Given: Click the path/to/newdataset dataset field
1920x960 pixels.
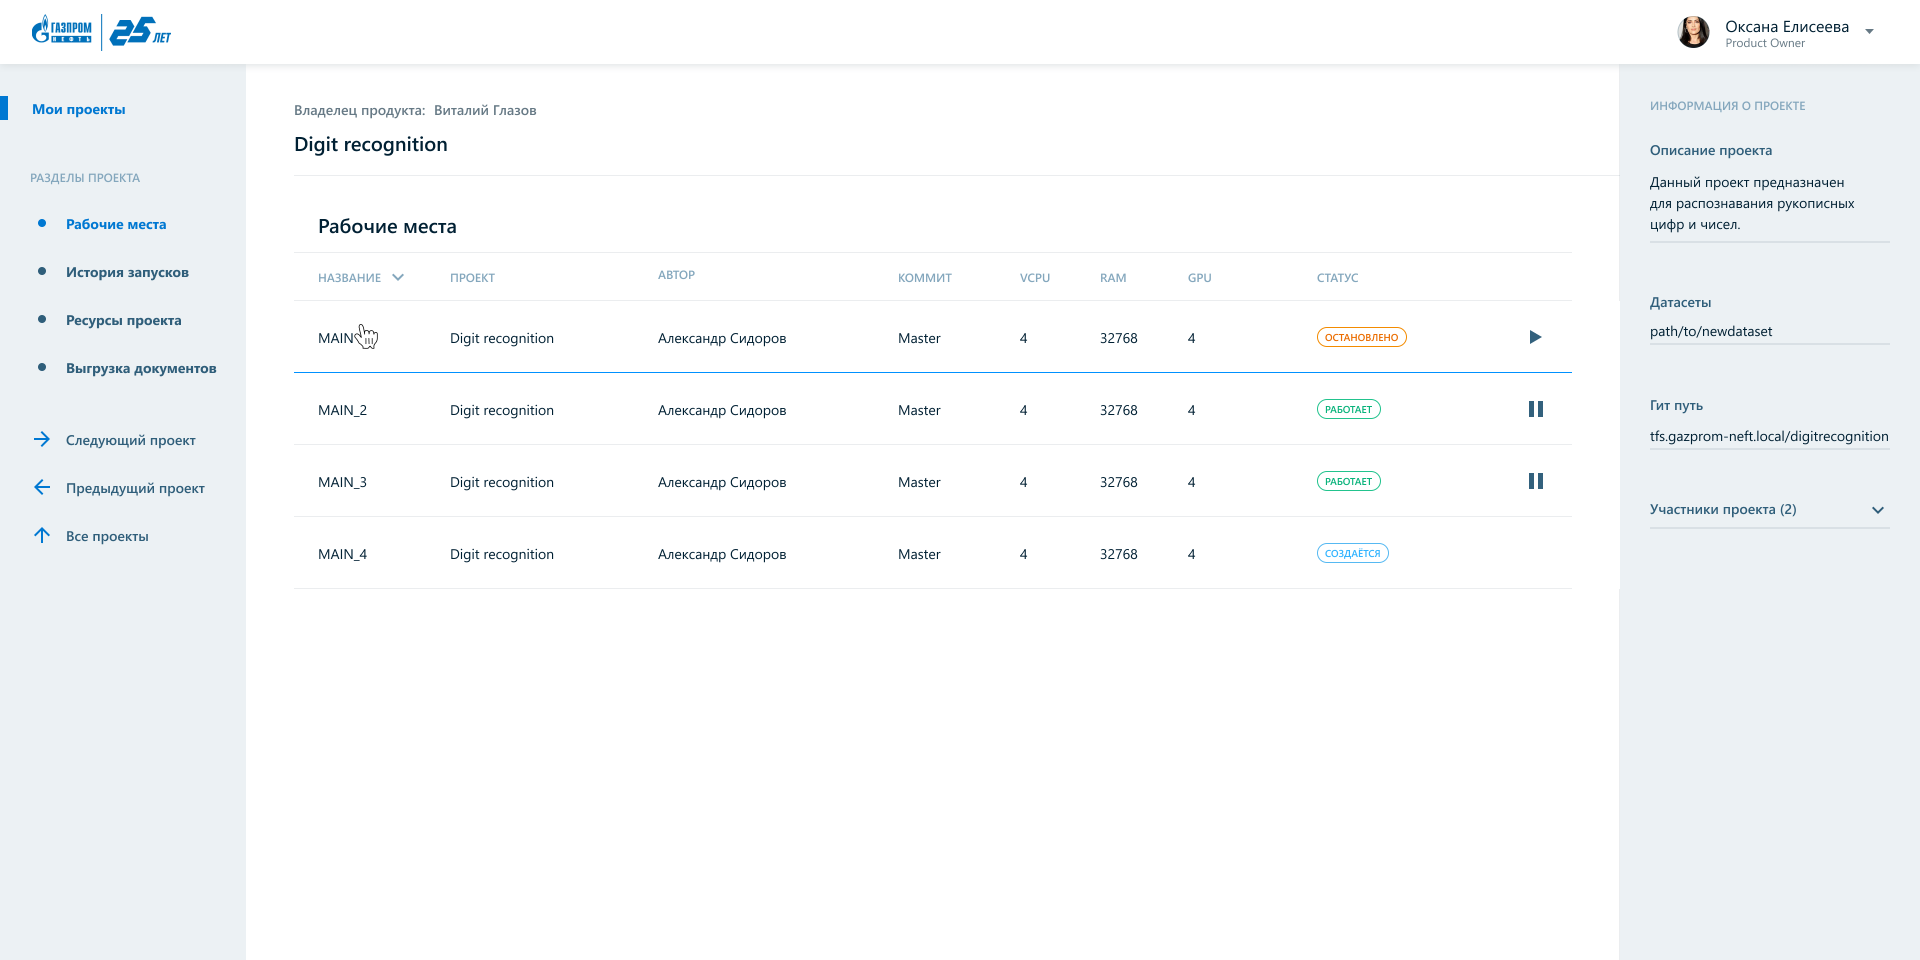Looking at the screenshot, I should tap(1711, 331).
